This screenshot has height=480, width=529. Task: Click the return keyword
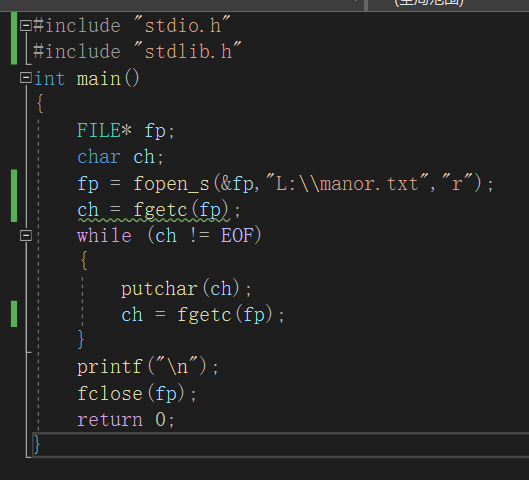[110, 420]
